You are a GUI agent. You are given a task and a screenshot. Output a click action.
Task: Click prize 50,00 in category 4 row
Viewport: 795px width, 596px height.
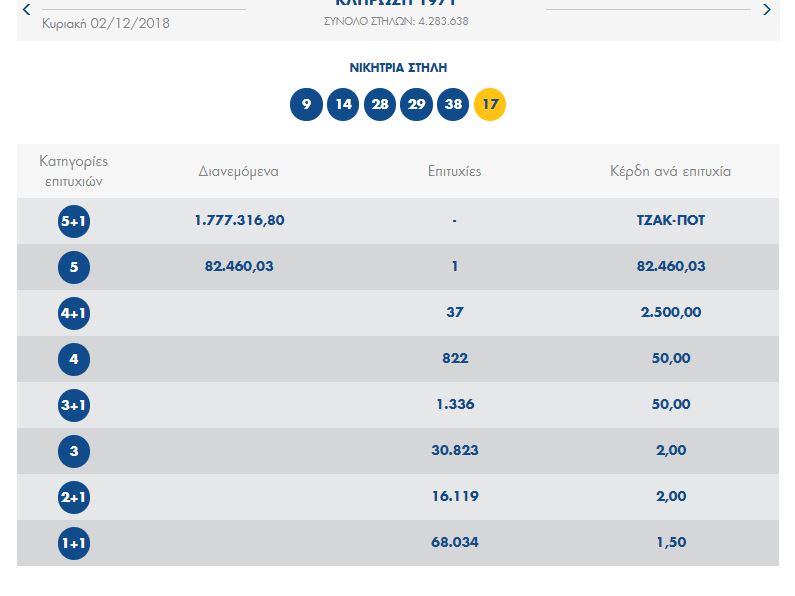pos(671,358)
